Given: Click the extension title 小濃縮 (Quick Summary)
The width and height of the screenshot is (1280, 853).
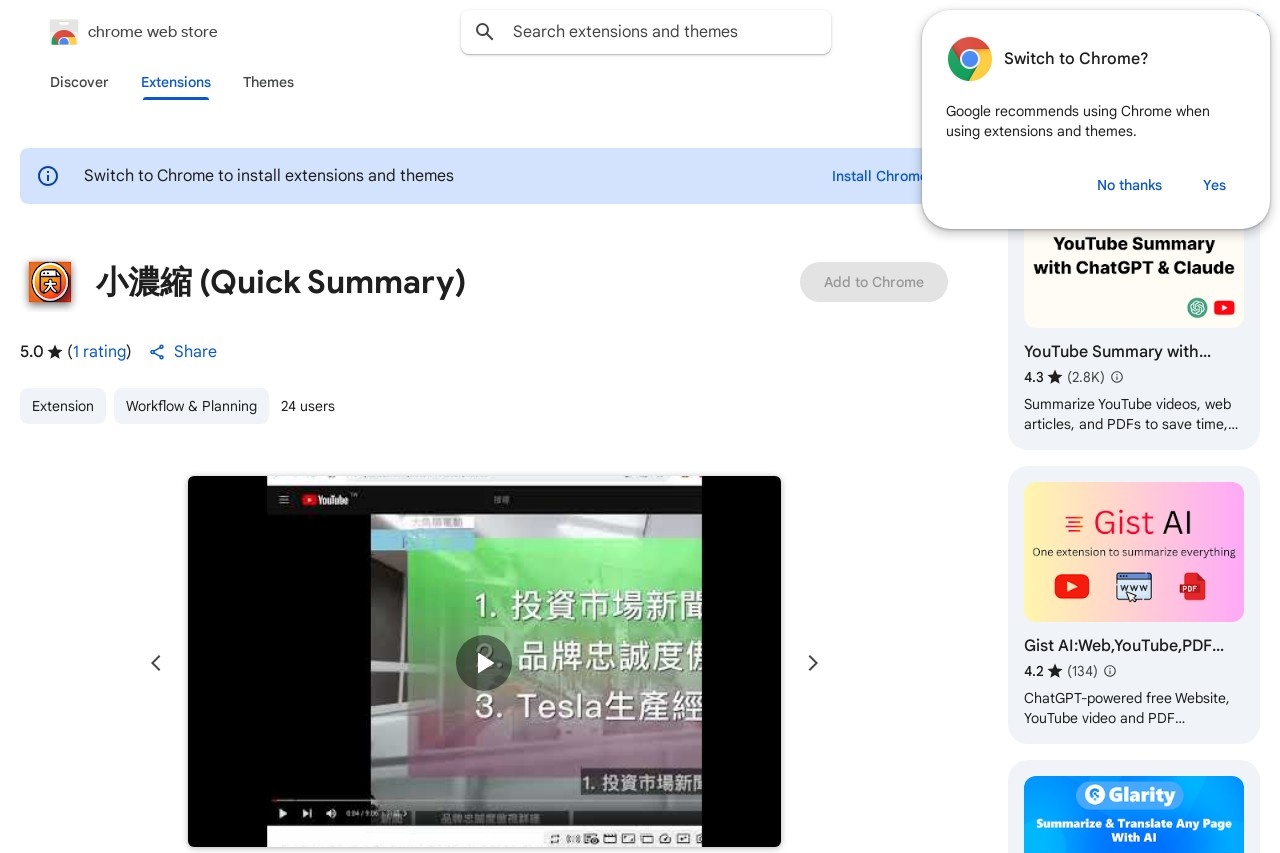Looking at the screenshot, I should pyautogui.click(x=281, y=283).
